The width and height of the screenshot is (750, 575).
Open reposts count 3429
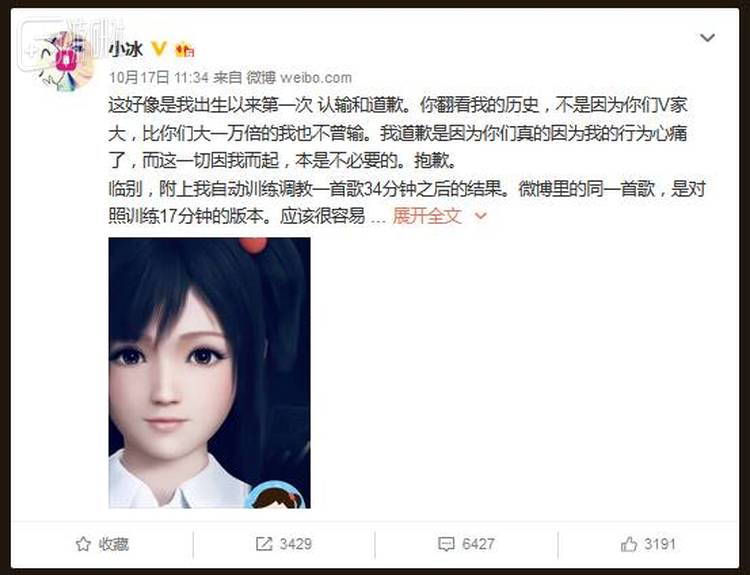coord(296,544)
